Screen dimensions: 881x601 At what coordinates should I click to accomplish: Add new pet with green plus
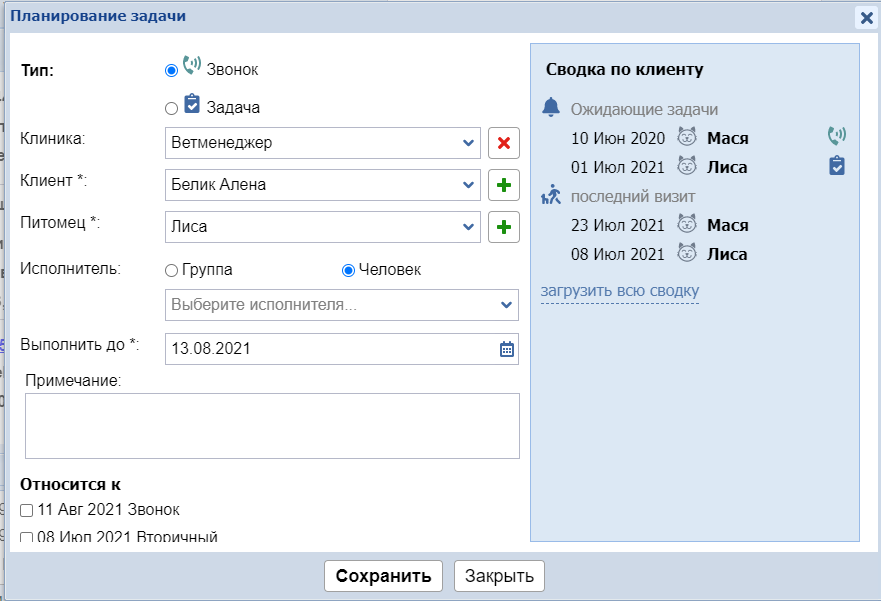(x=503, y=227)
